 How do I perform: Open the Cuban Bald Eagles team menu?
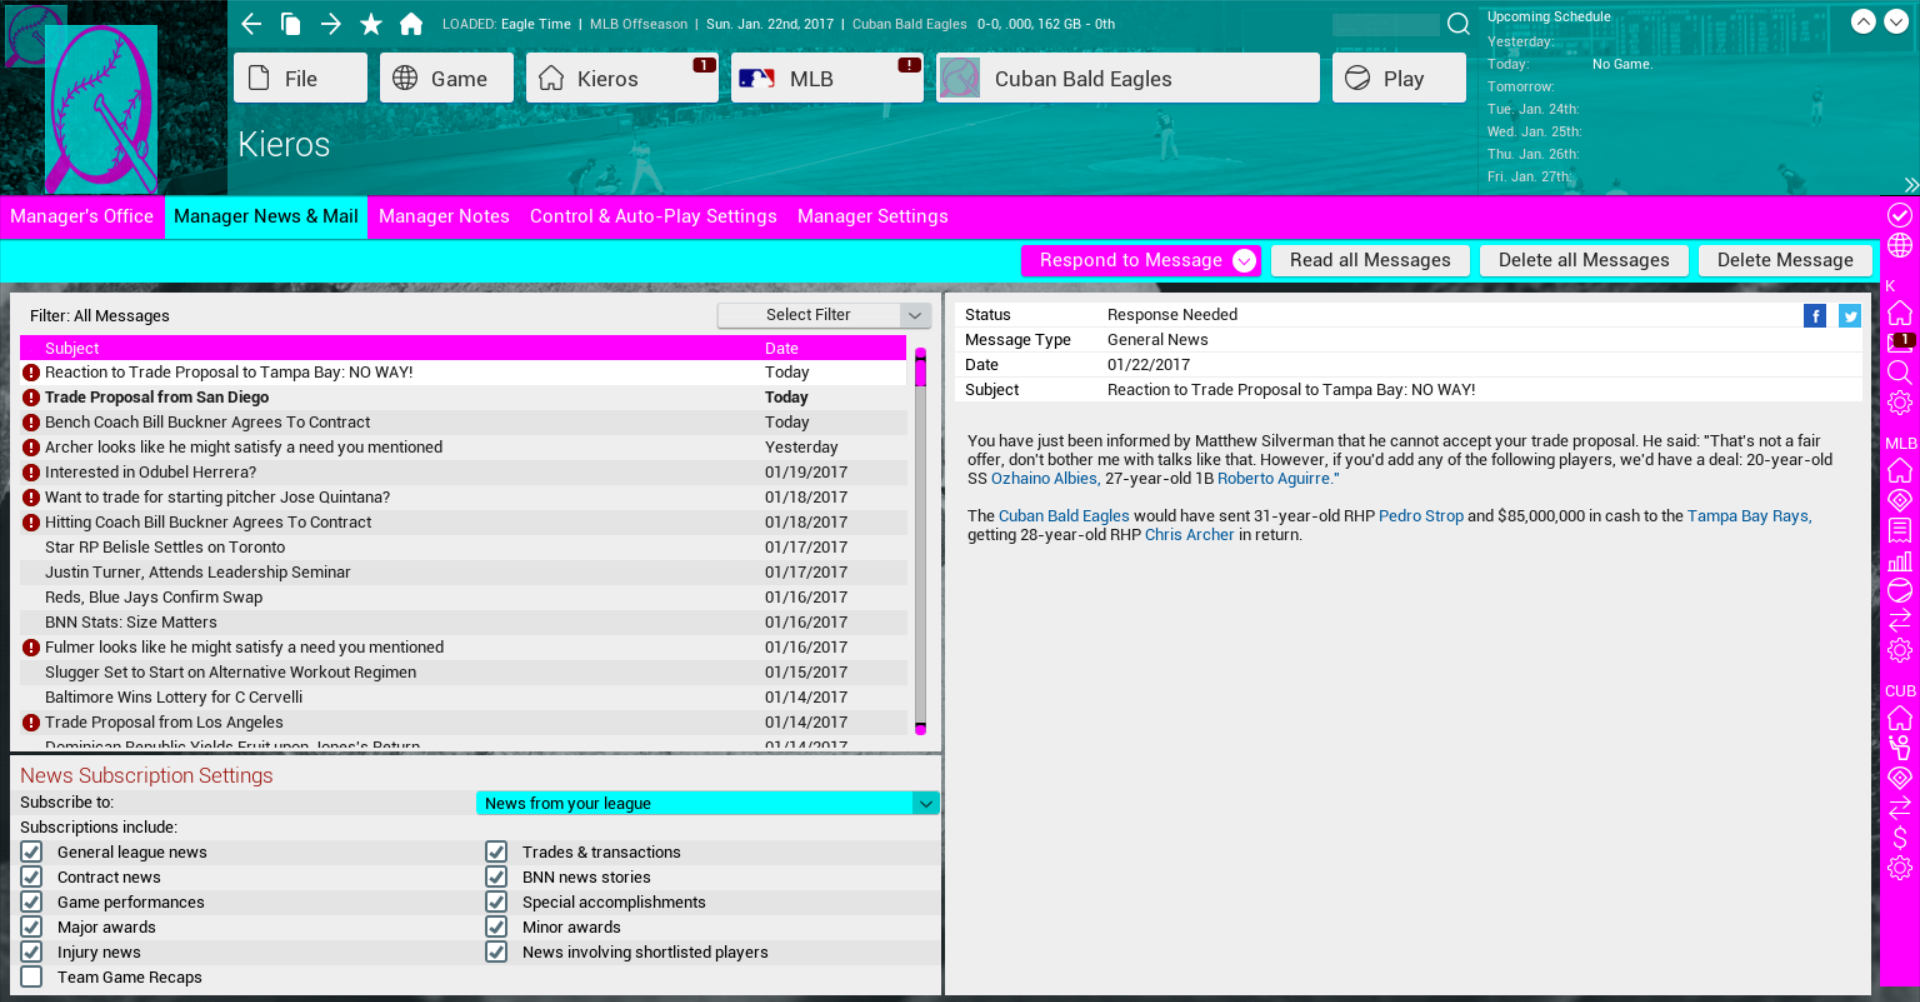(x=1127, y=78)
